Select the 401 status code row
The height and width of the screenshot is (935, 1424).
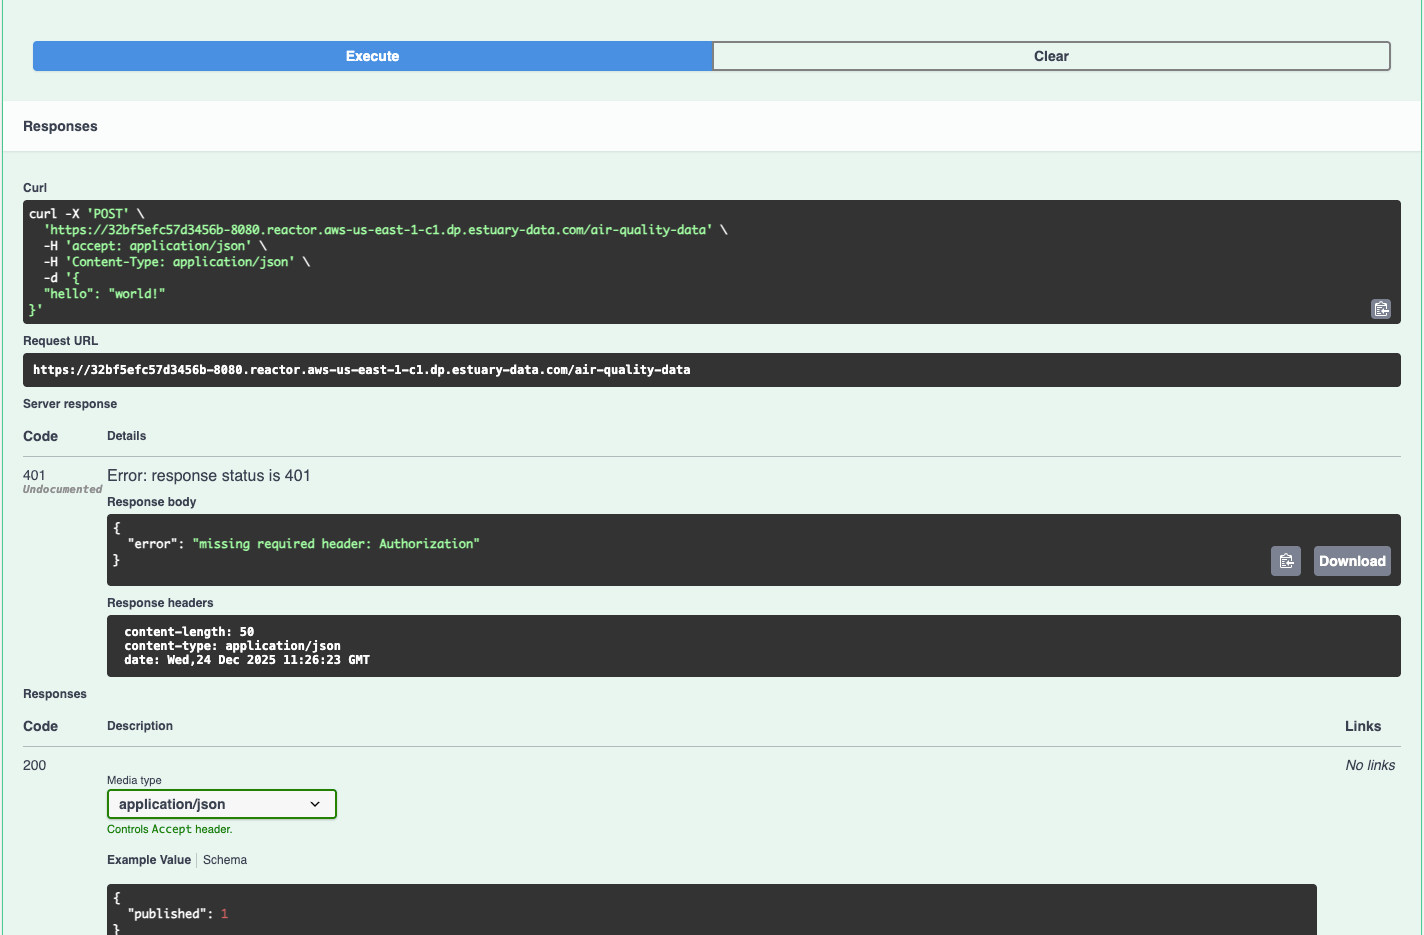[34, 475]
